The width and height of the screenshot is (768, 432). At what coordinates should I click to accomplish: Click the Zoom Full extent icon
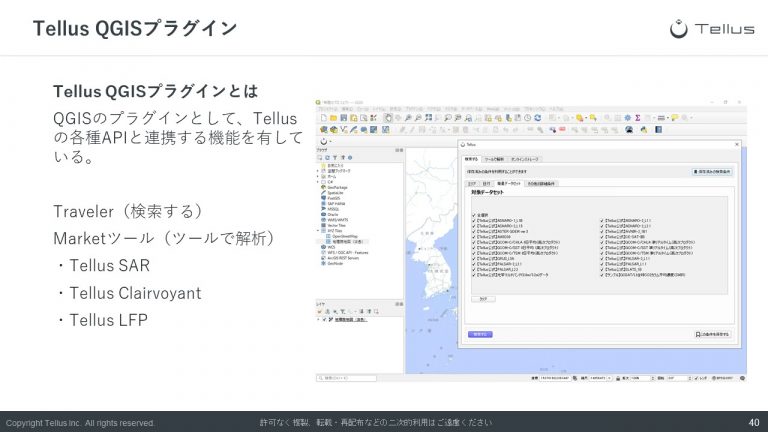tap(429, 118)
